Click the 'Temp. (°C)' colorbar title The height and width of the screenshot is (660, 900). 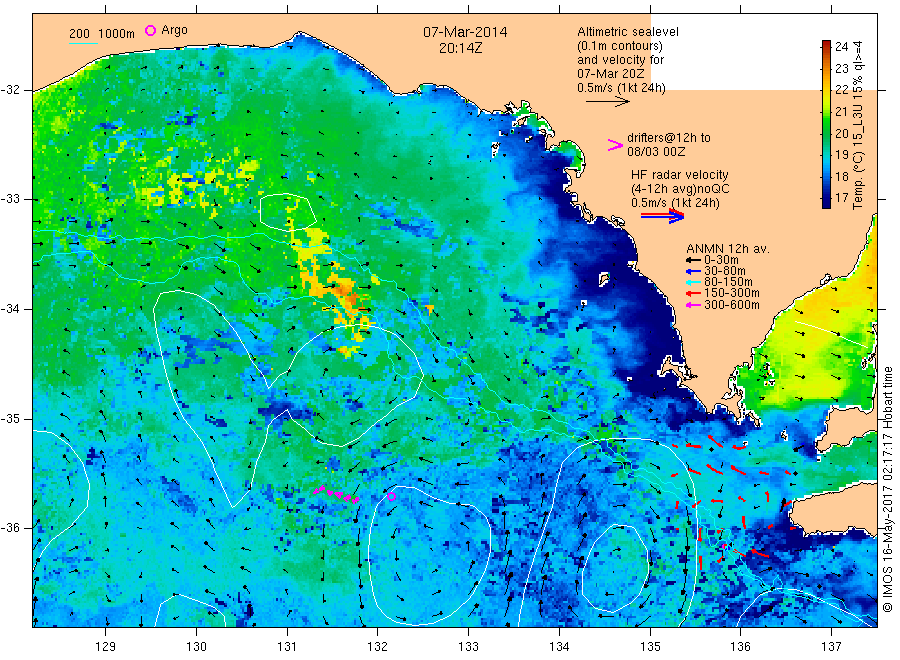[858, 180]
